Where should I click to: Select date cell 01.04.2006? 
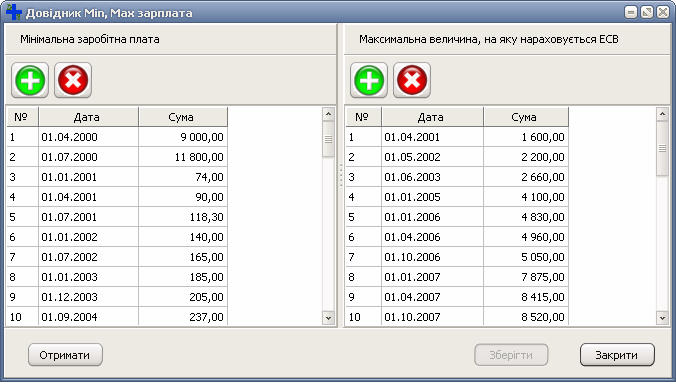click(x=432, y=237)
